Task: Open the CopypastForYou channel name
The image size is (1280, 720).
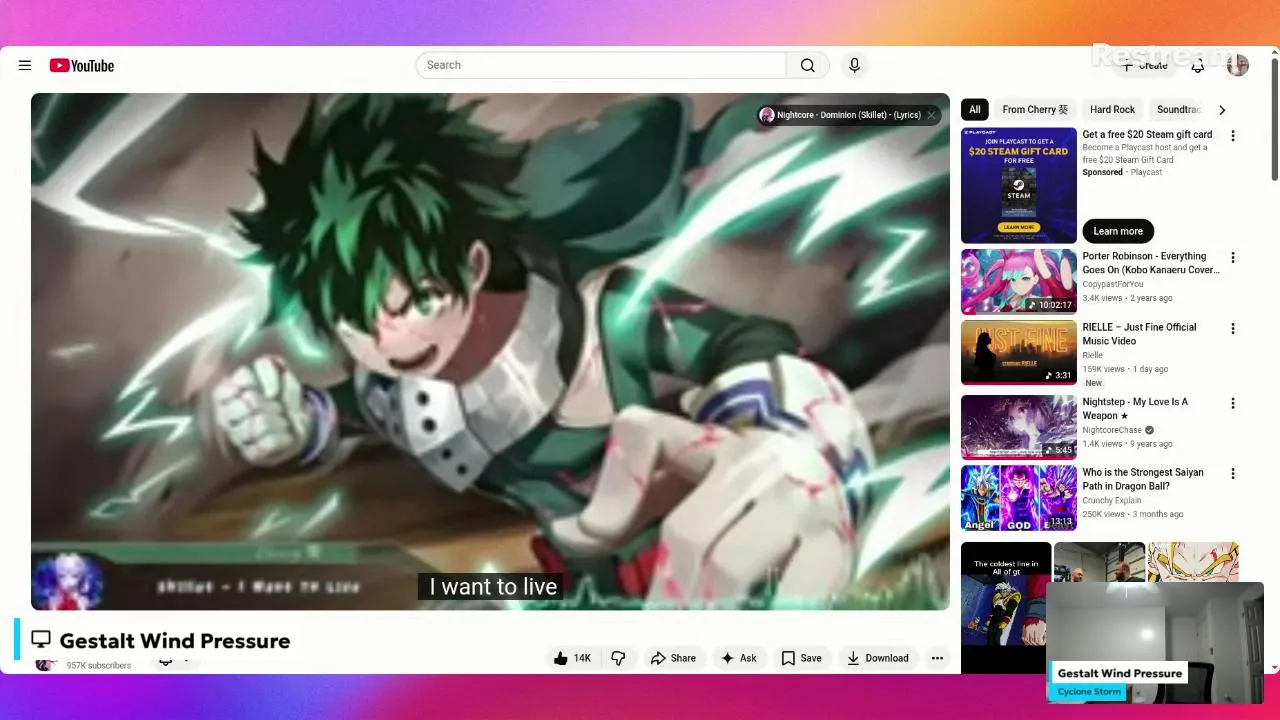Action: pyautogui.click(x=1112, y=284)
